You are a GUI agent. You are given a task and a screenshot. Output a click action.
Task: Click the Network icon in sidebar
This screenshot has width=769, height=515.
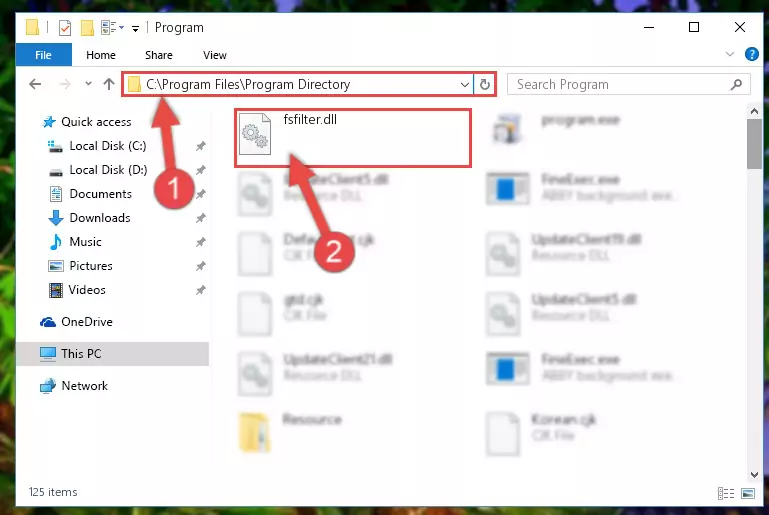click(48, 386)
